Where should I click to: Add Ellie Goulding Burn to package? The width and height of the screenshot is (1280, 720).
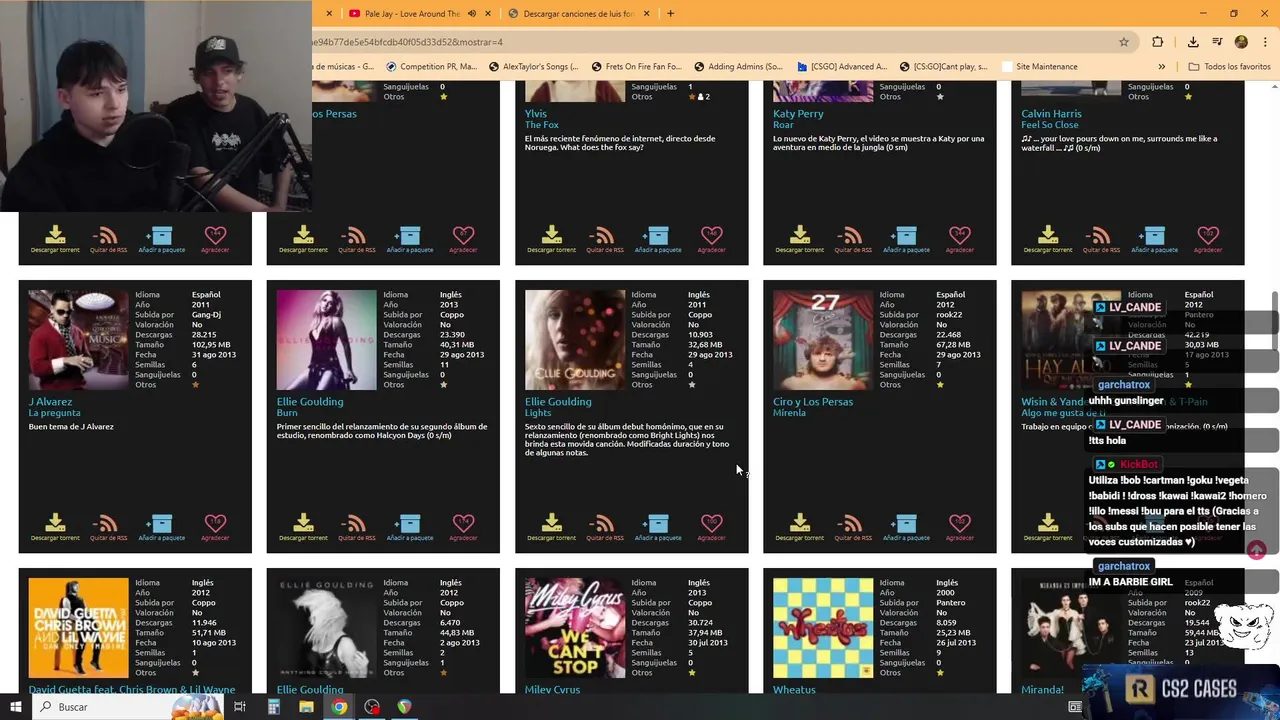point(409,527)
